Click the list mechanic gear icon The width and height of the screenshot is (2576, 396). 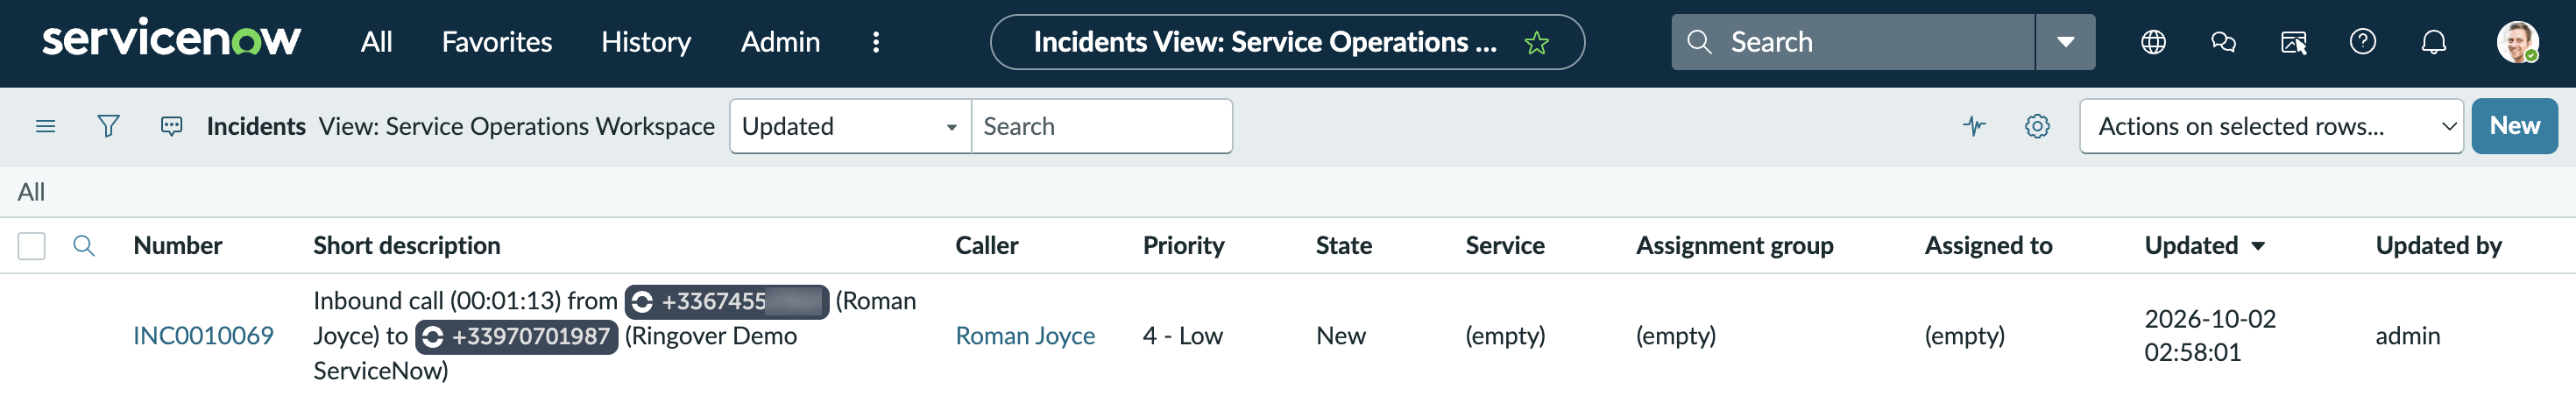coord(2037,126)
